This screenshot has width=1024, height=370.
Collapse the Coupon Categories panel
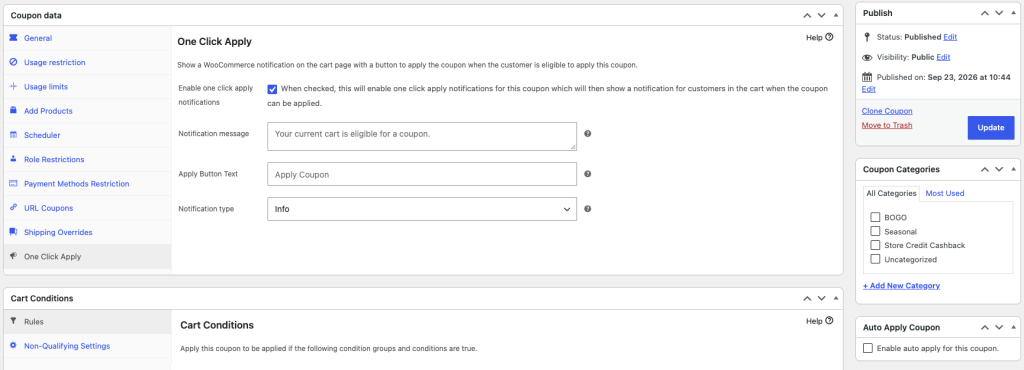[1014, 170]
